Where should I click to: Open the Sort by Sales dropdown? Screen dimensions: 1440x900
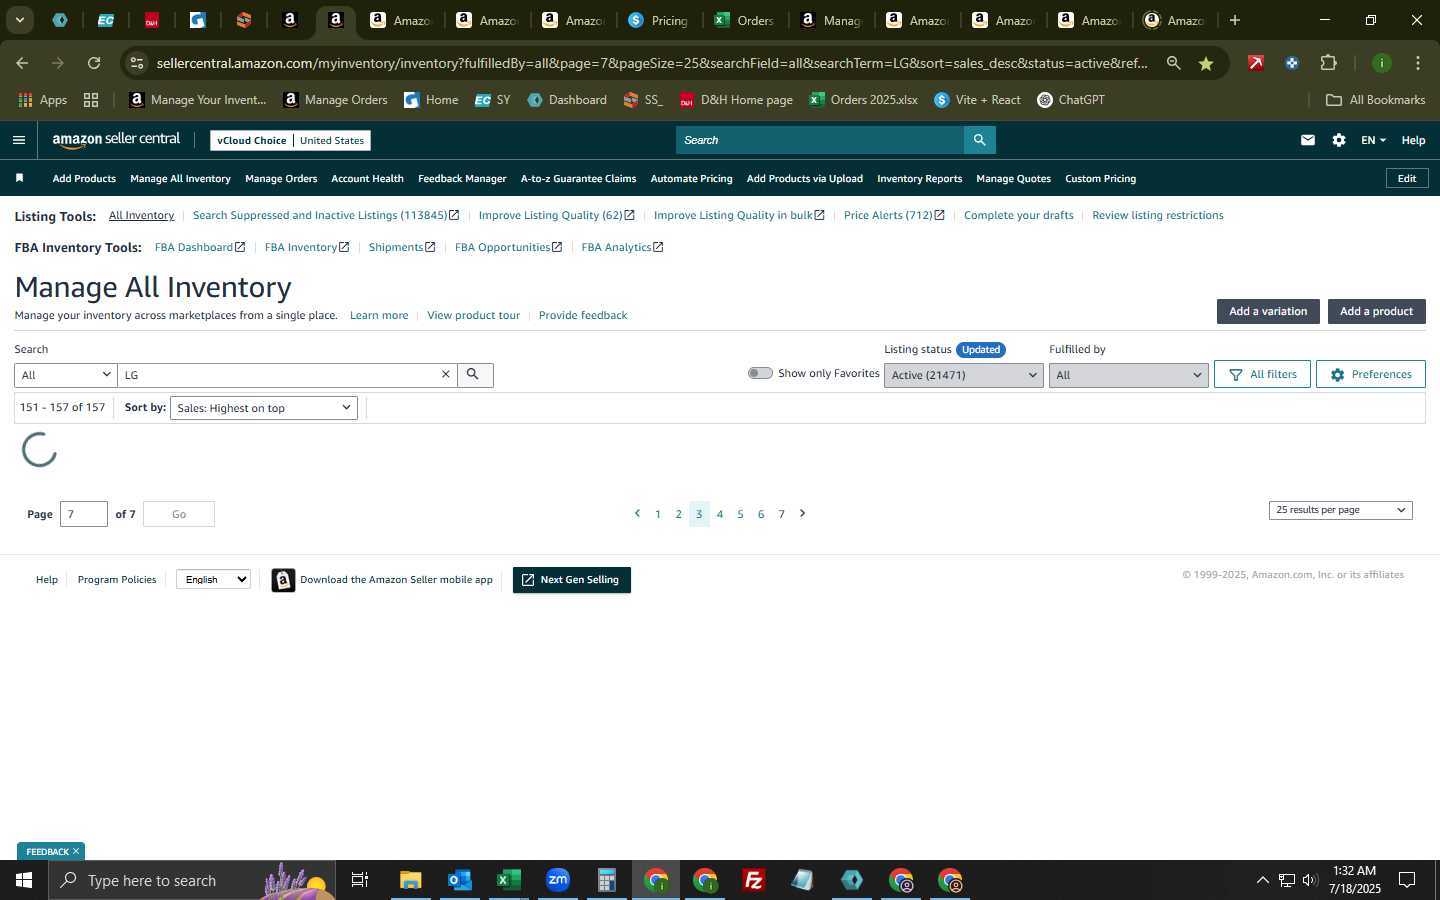coord(264,408)
